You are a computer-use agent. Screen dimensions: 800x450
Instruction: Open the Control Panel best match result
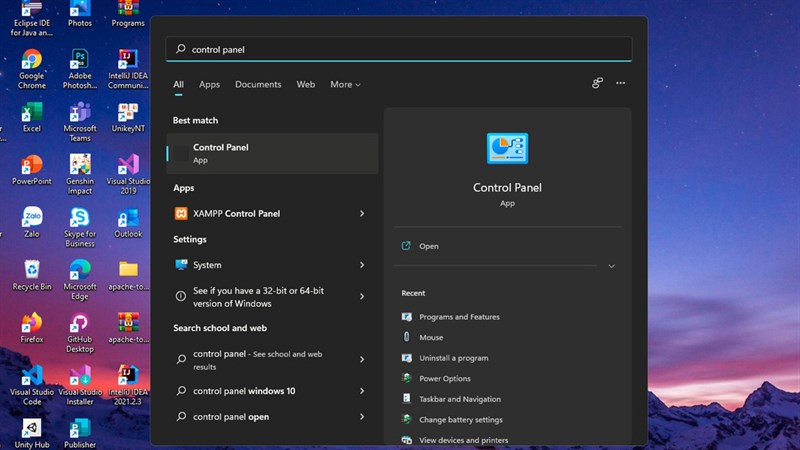coord(272,153)
